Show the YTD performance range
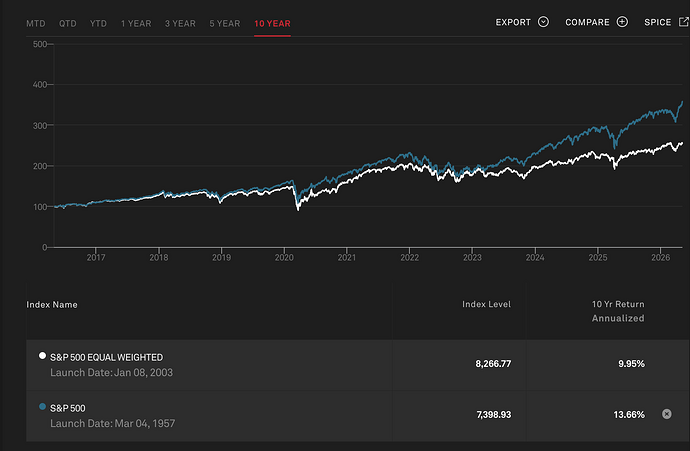690x451 pixels. point(98,23)
